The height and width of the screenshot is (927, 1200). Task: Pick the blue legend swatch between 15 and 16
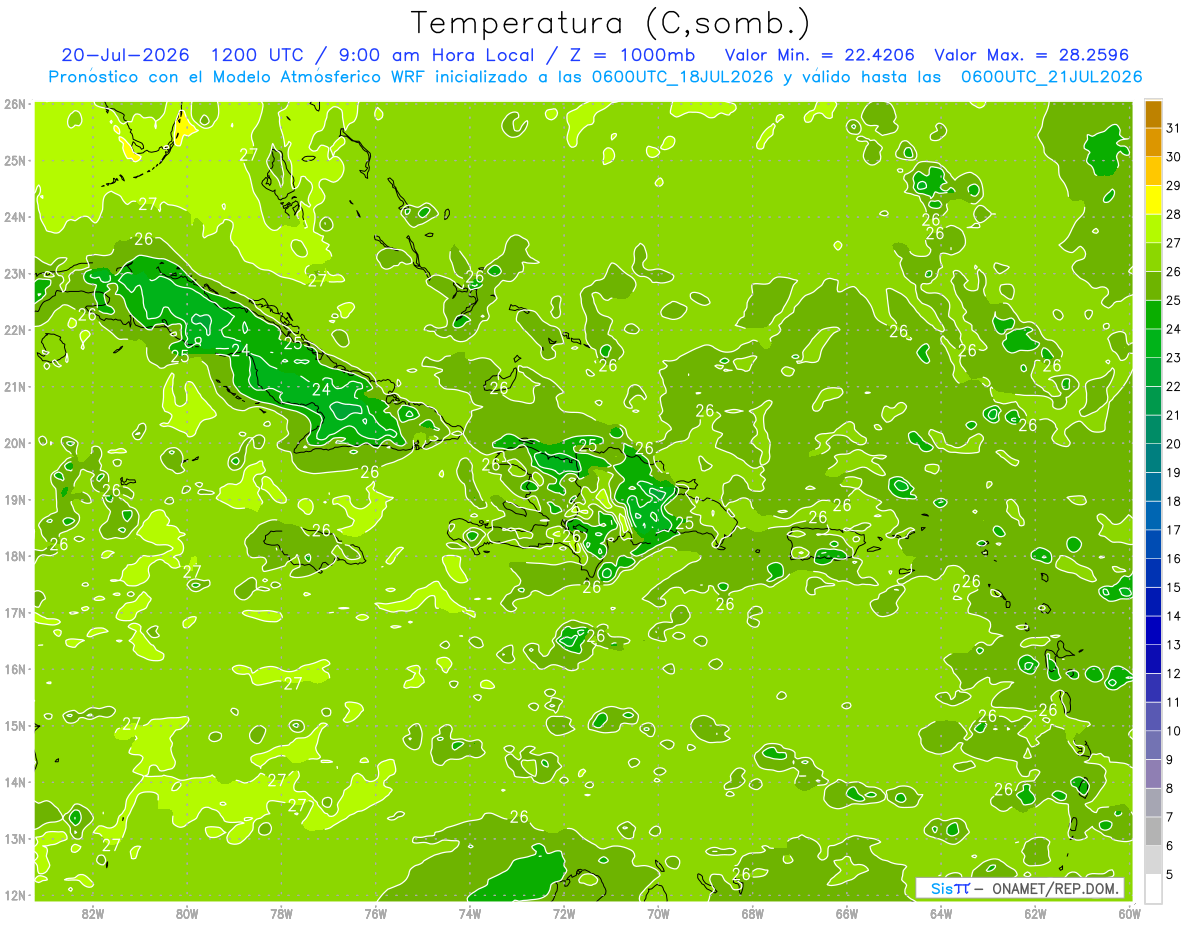pyautogui.click(x=1153, y=572)
